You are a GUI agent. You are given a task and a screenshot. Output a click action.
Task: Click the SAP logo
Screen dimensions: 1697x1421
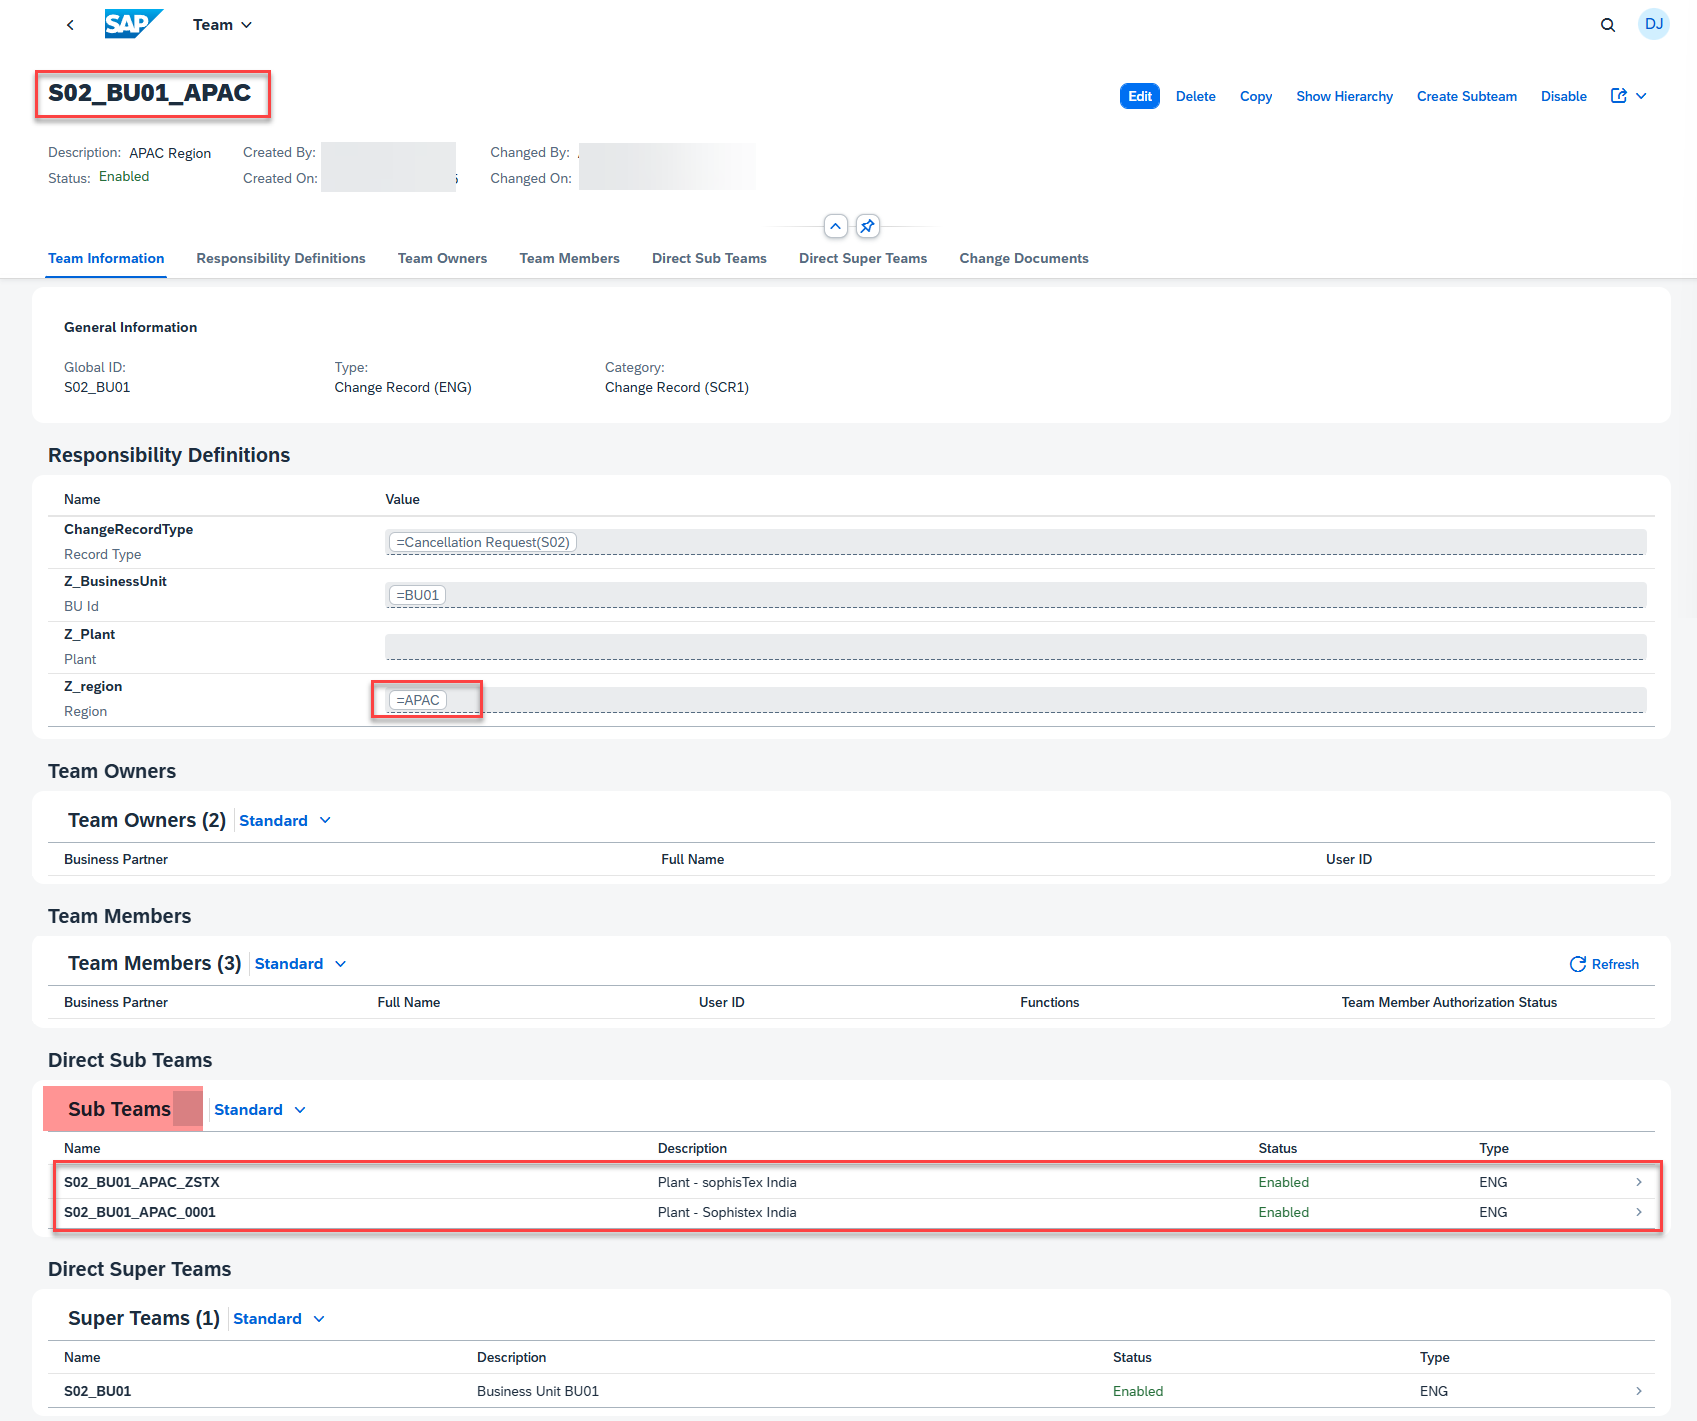point(132,24)
